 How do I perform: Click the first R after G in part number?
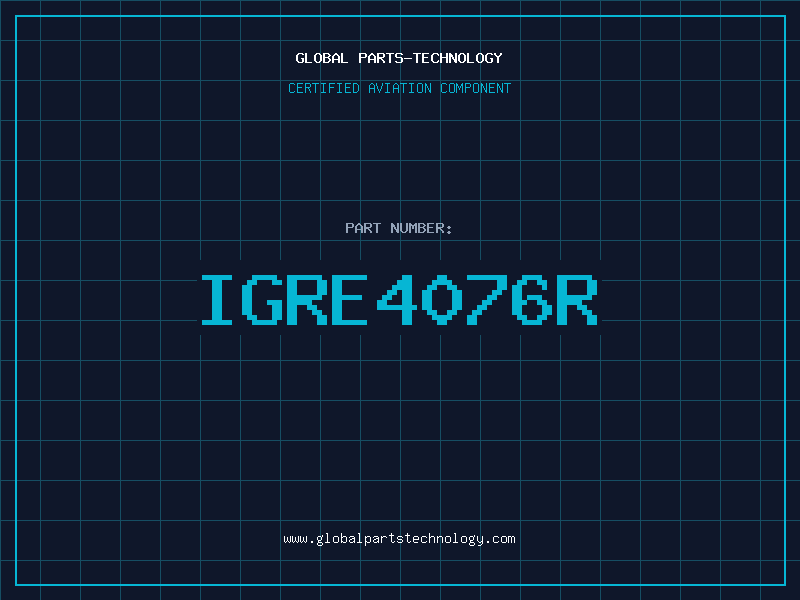pyautogui.click(x=309, y=299)
